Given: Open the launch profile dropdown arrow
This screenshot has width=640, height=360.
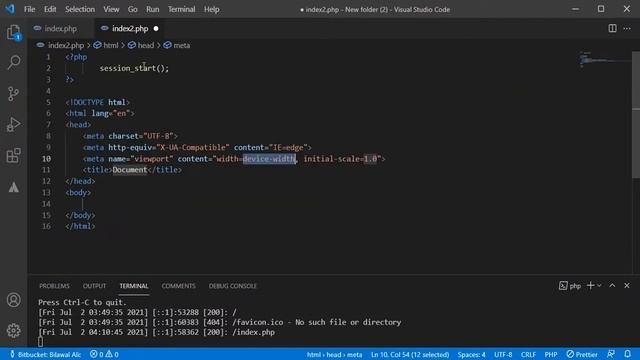Looking at the screenshot, I should (599, 286).
